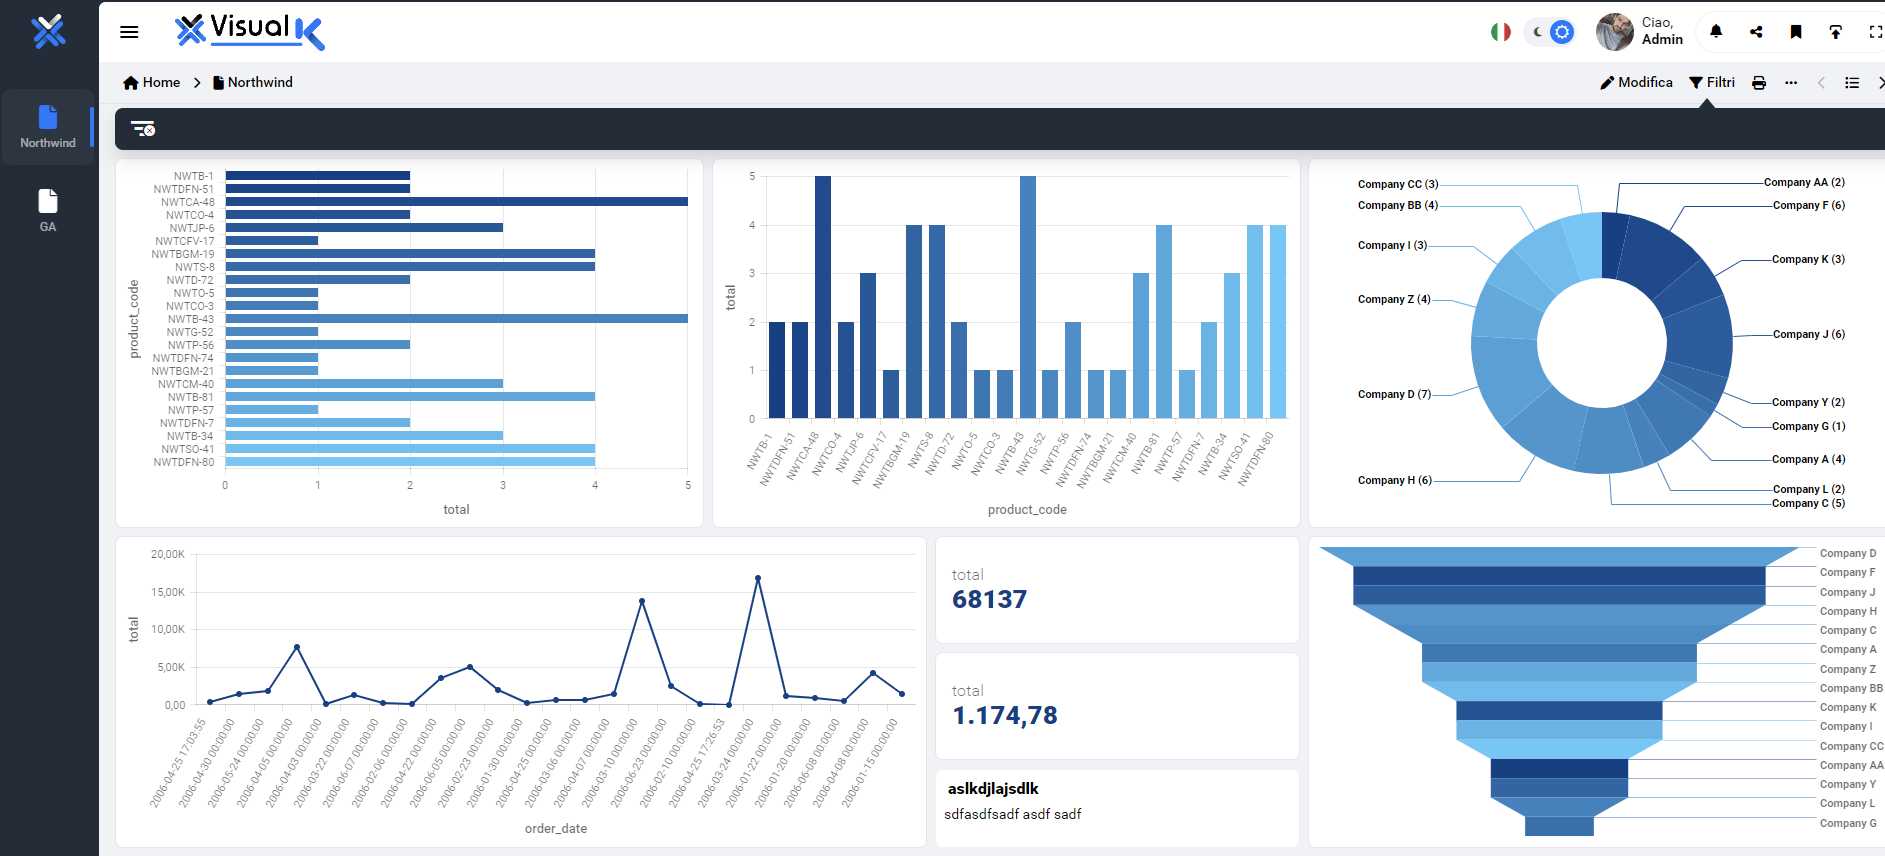
Task: Click the aslkdjlajsdlk text widget title
Action: pyautogui.click(x=993, y=789)
